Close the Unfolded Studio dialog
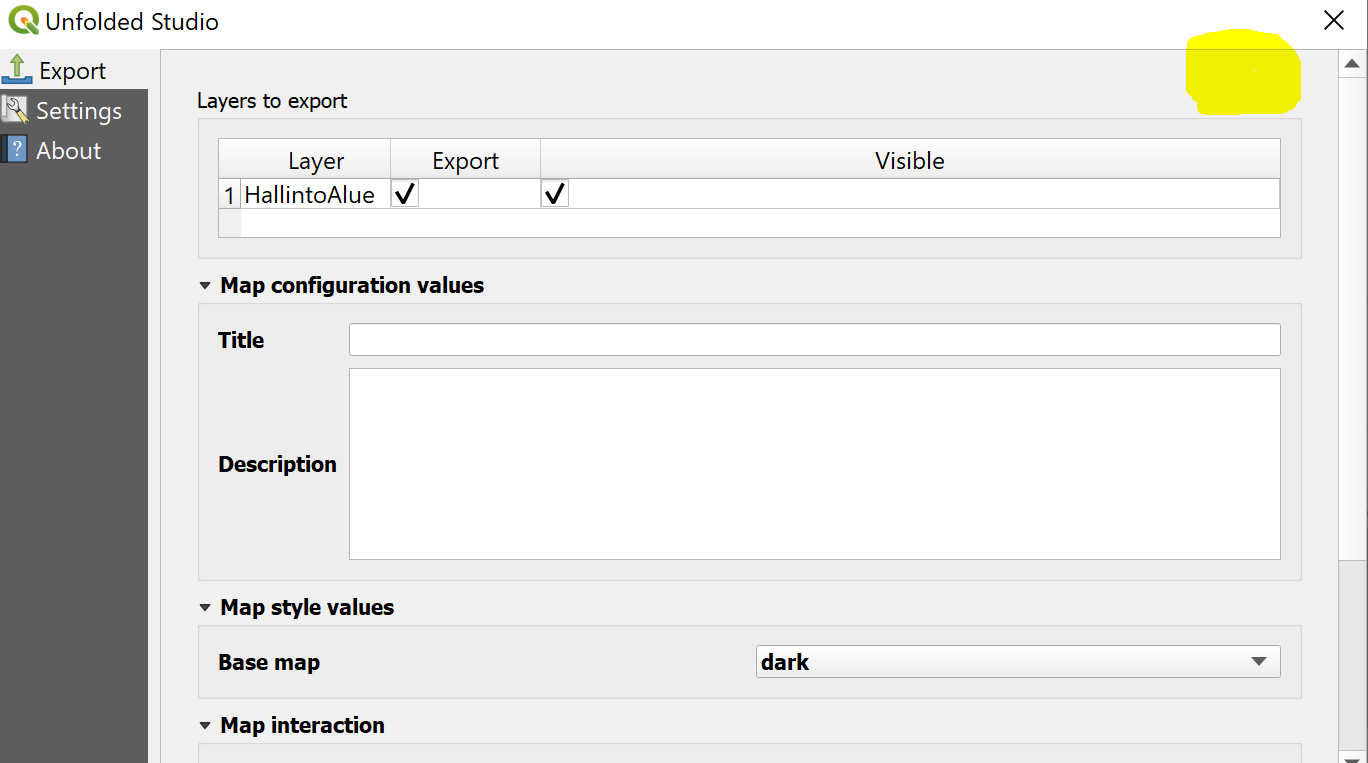The image size is (1368, 763). tap(1334, 20)
